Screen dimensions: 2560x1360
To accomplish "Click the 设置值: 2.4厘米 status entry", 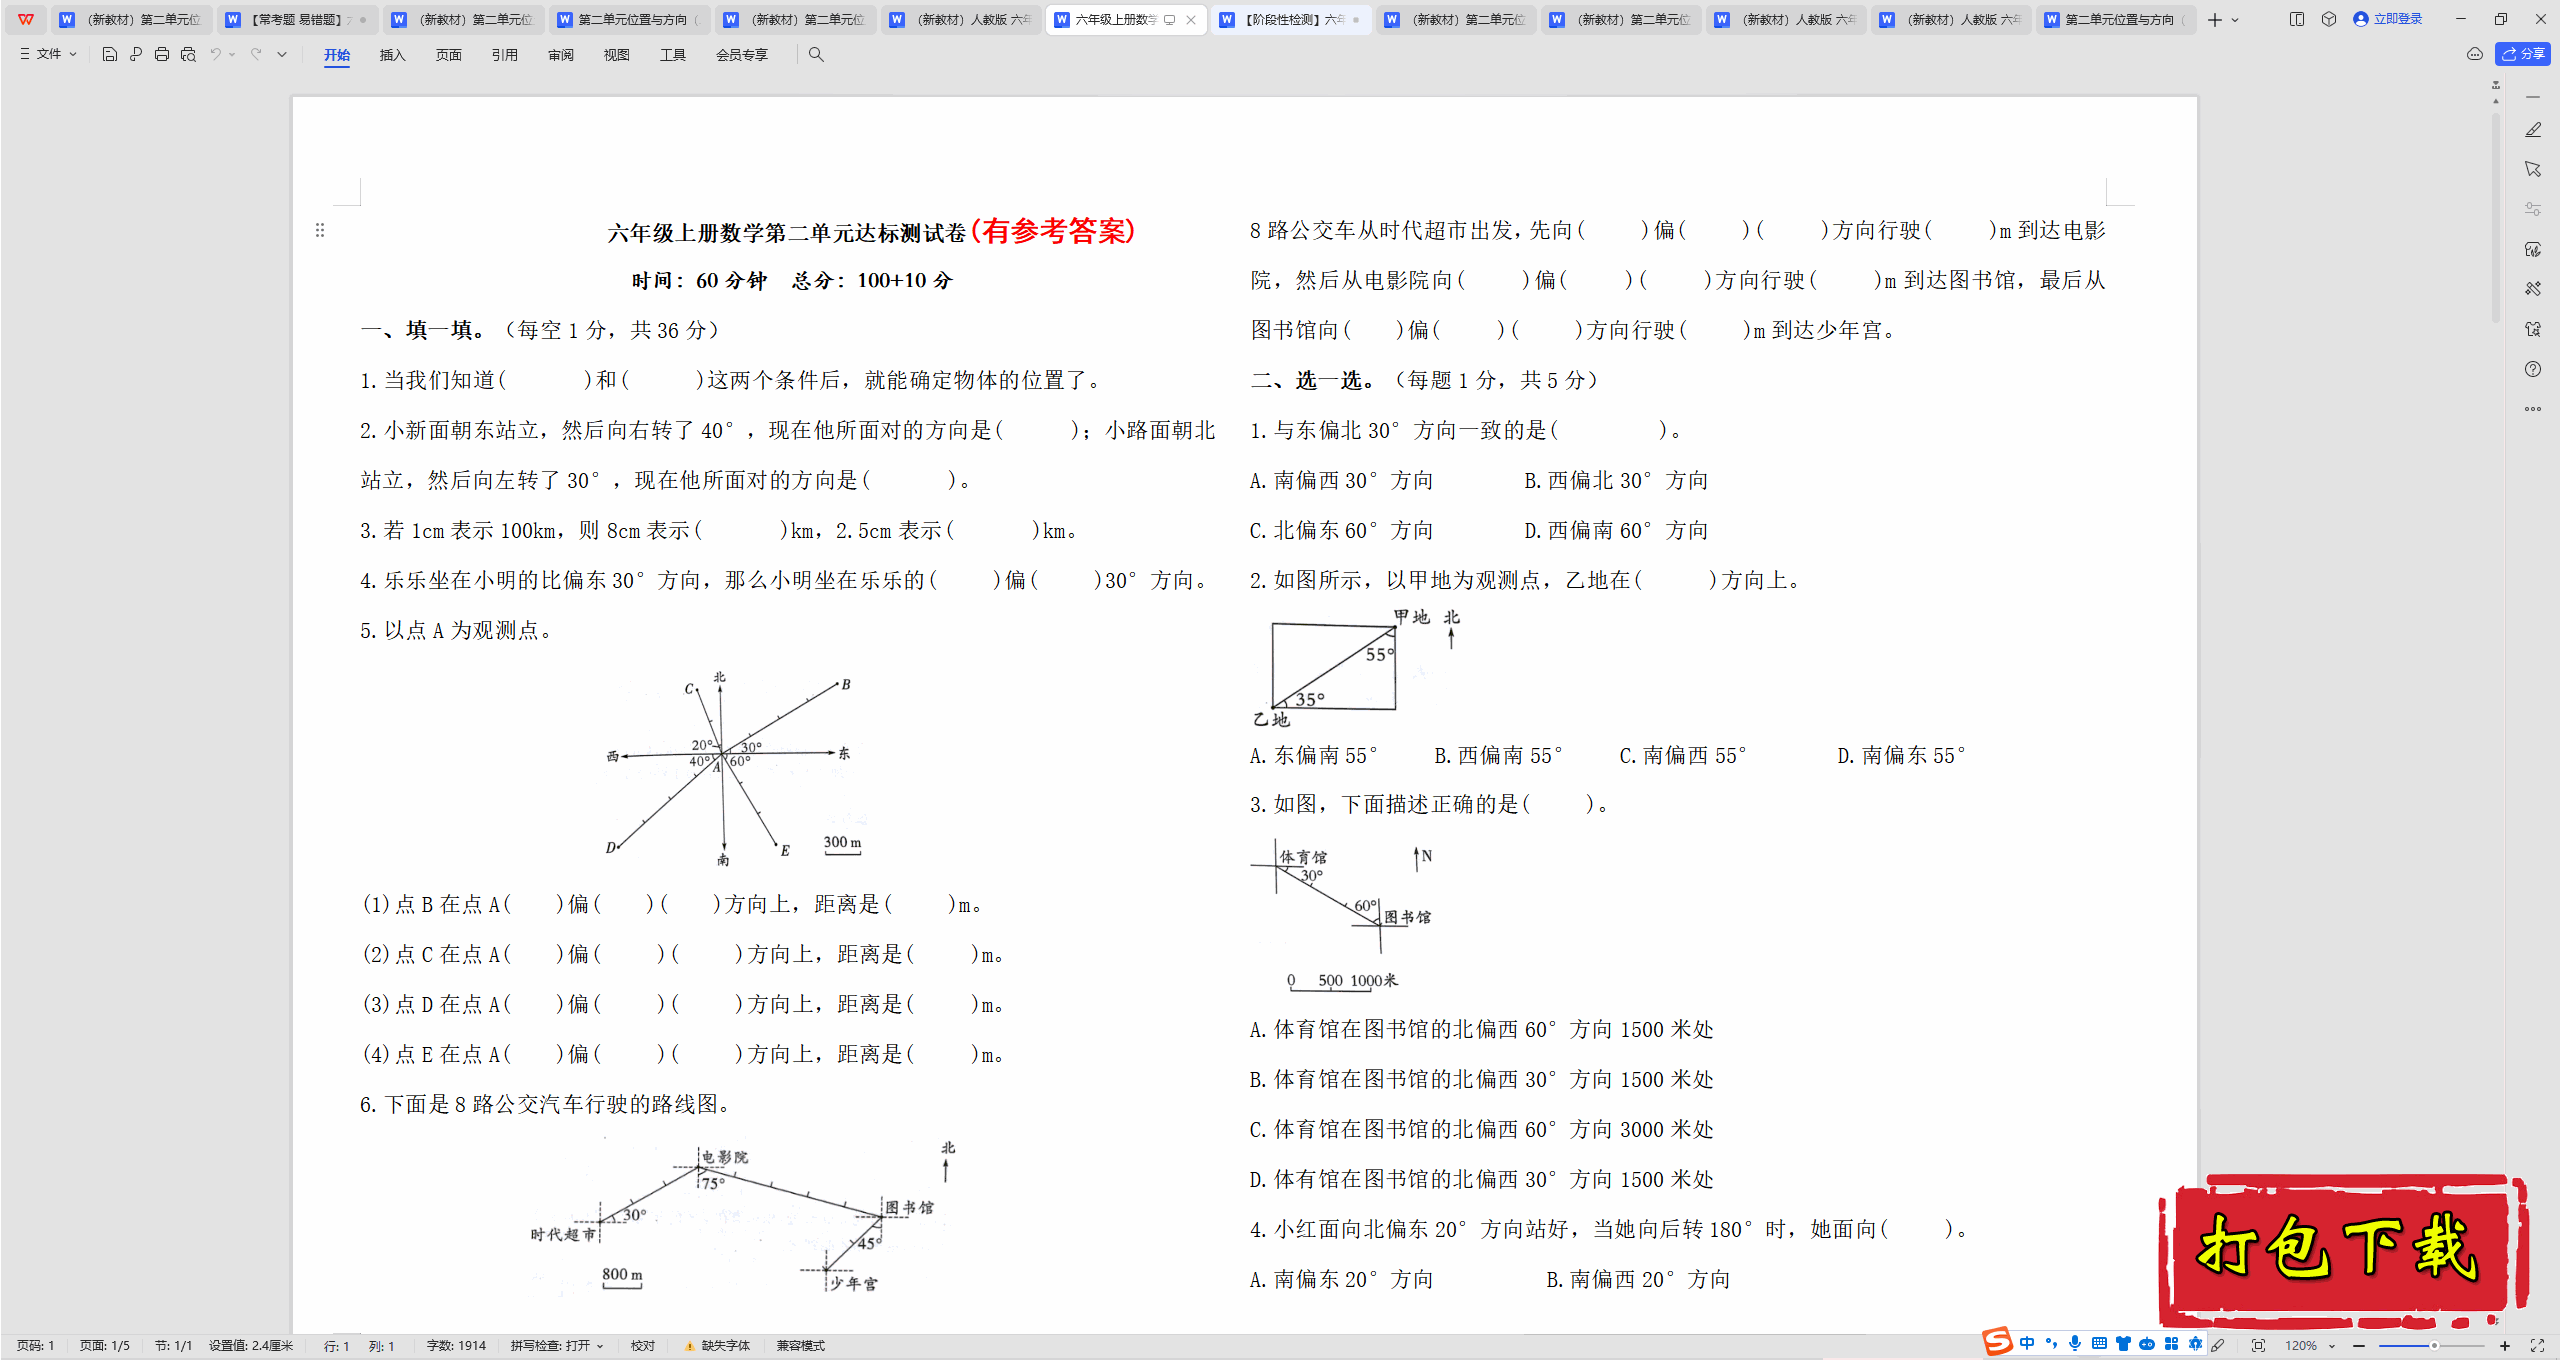I will click(251, 1346).
